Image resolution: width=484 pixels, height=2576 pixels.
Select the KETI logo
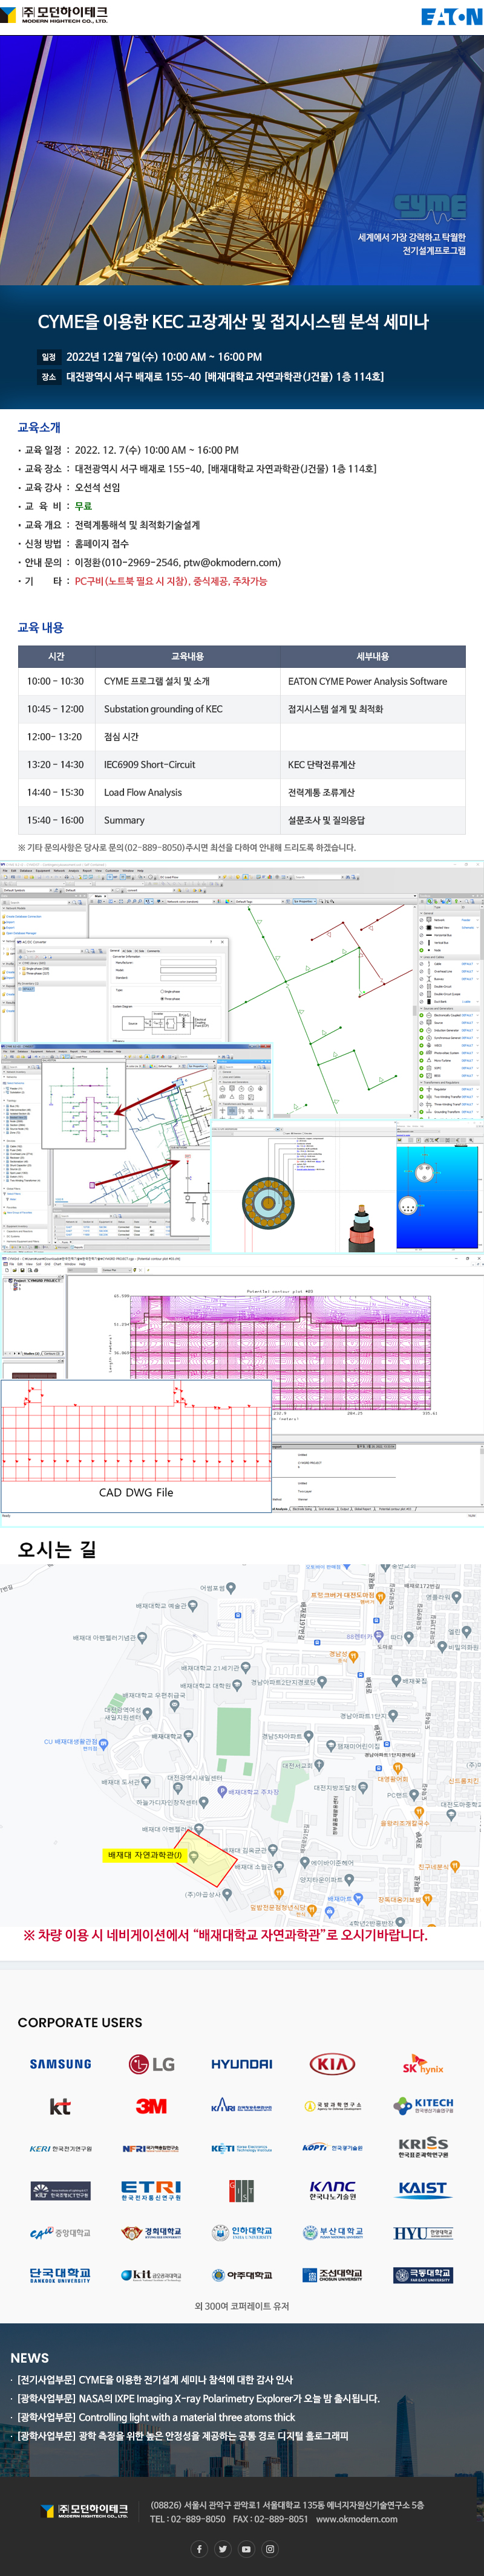pyautogui.click(x=242, y=2148)
